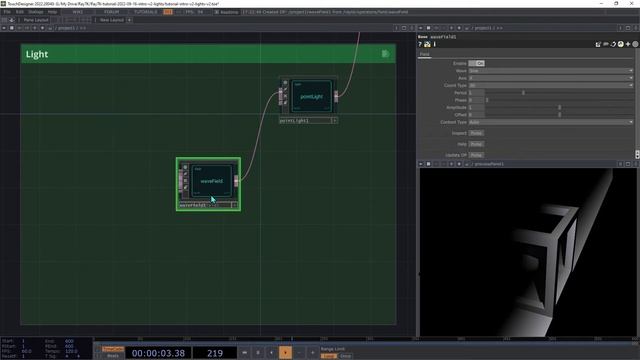Image resolution: width=640 pixels, height=360 pixels.
Task: Open the Axis dropdown menu
Action: (551, 78)
